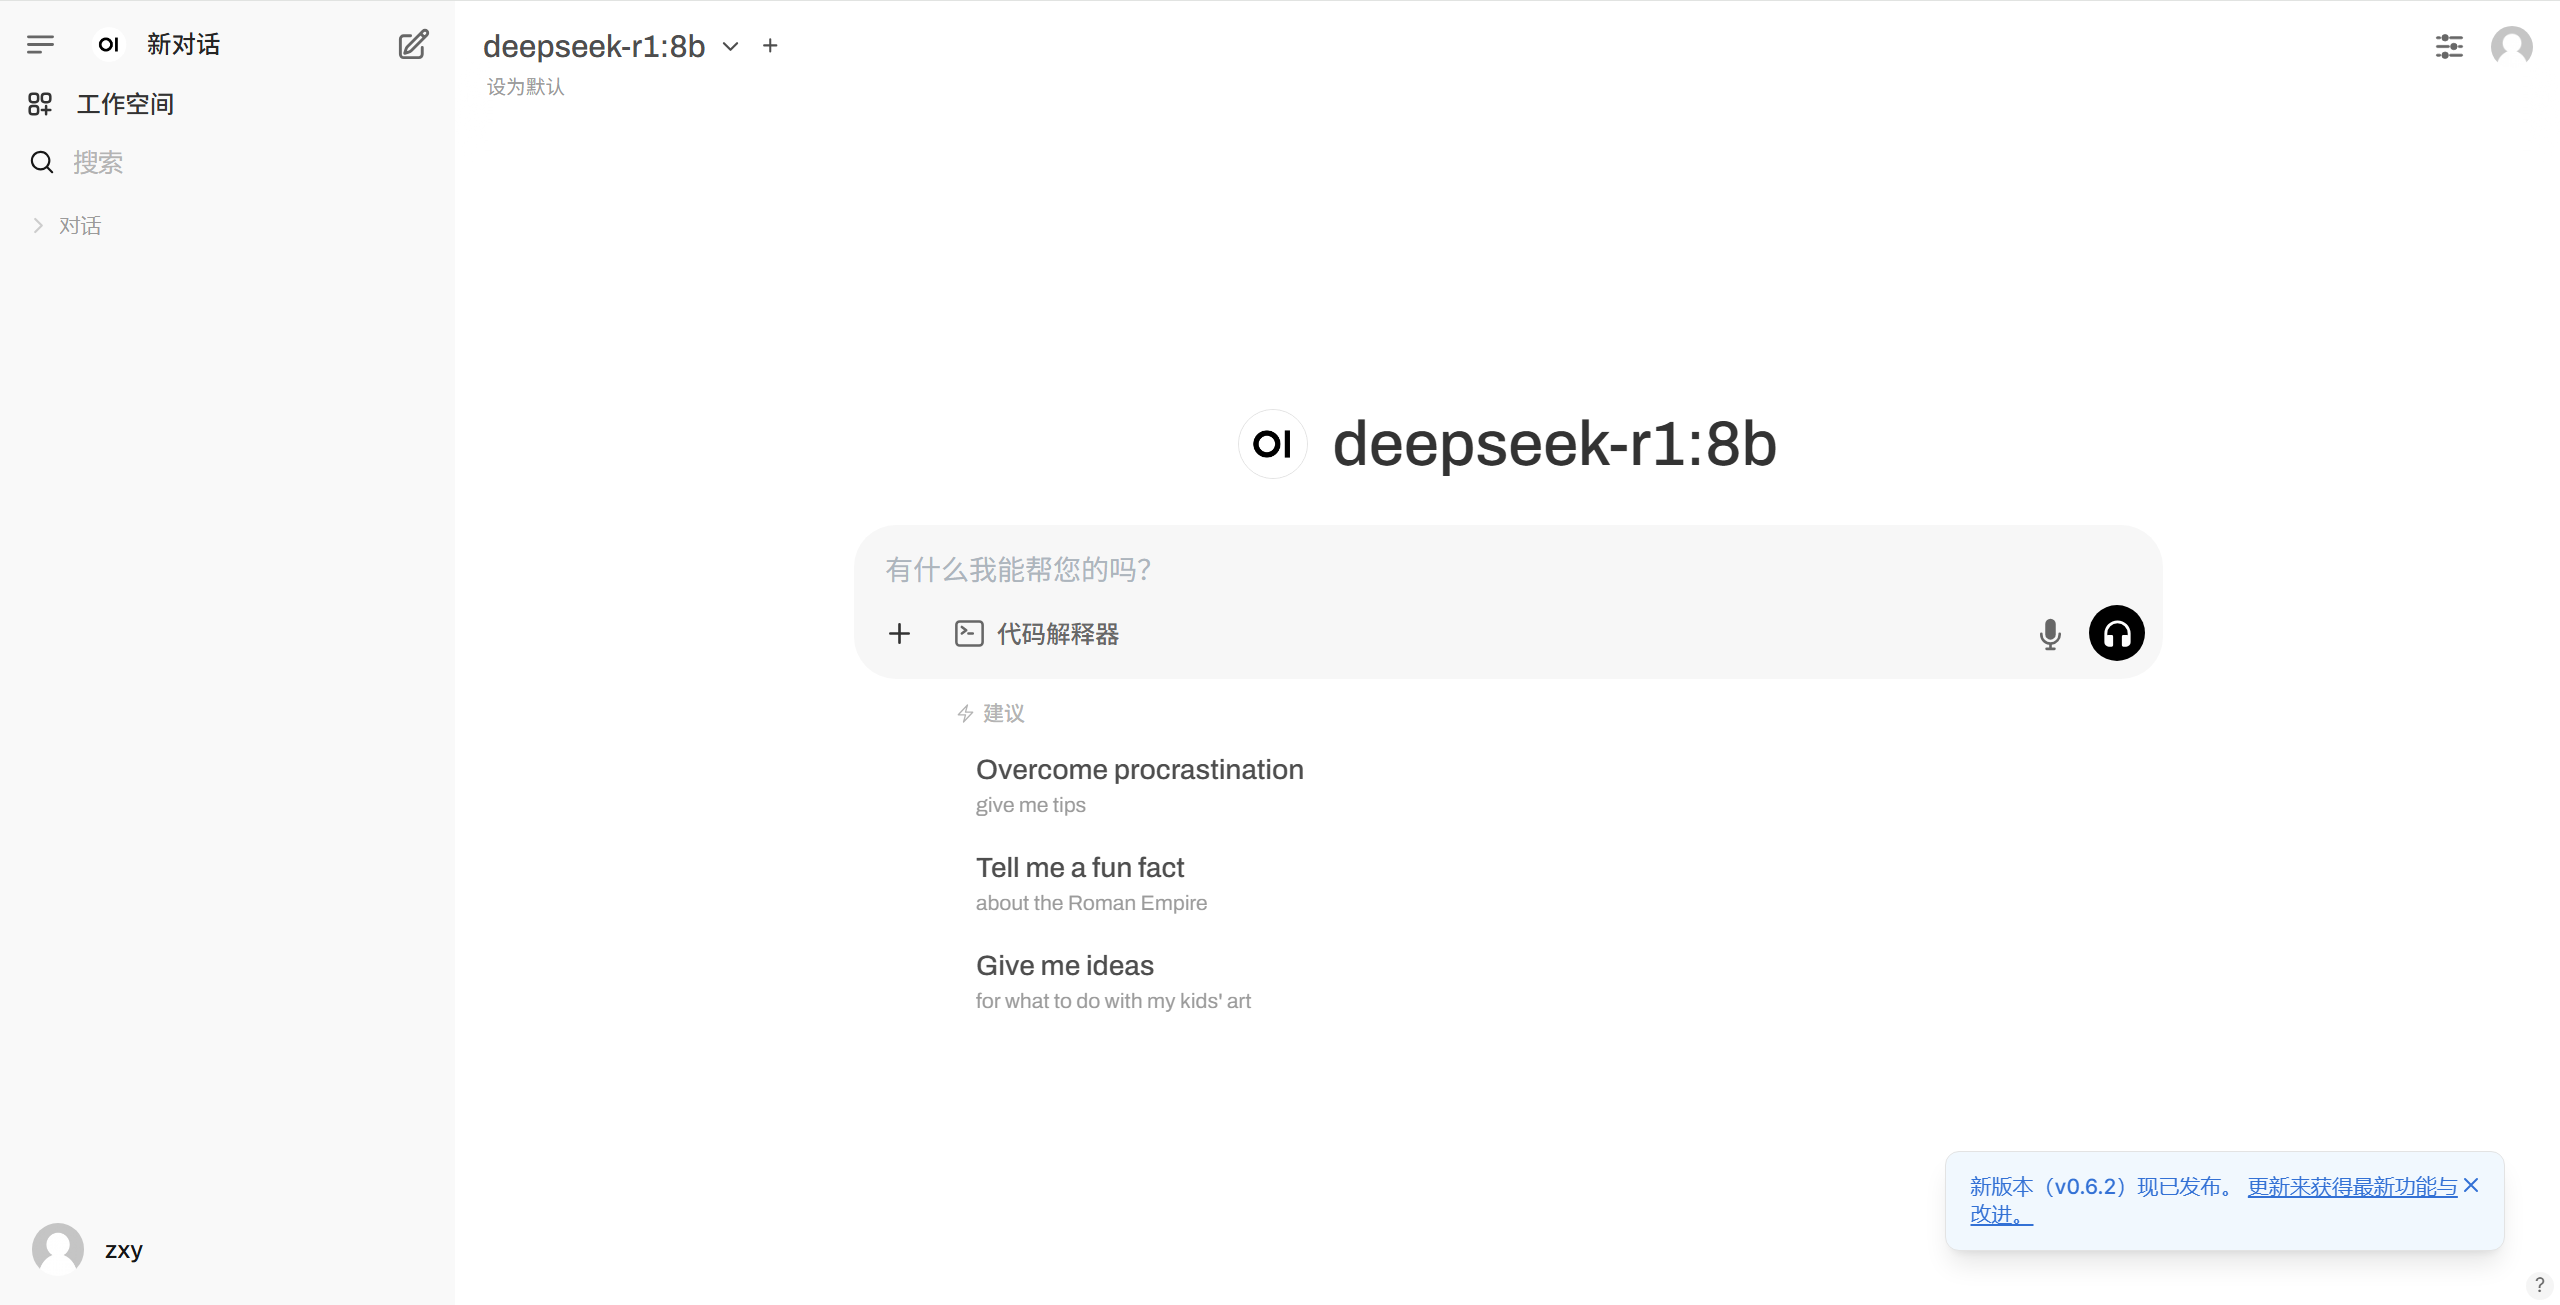2560x1305 pixels.
Task: Toggle the 代码解释器 code interpreter
Action: tap(1036, 633)
